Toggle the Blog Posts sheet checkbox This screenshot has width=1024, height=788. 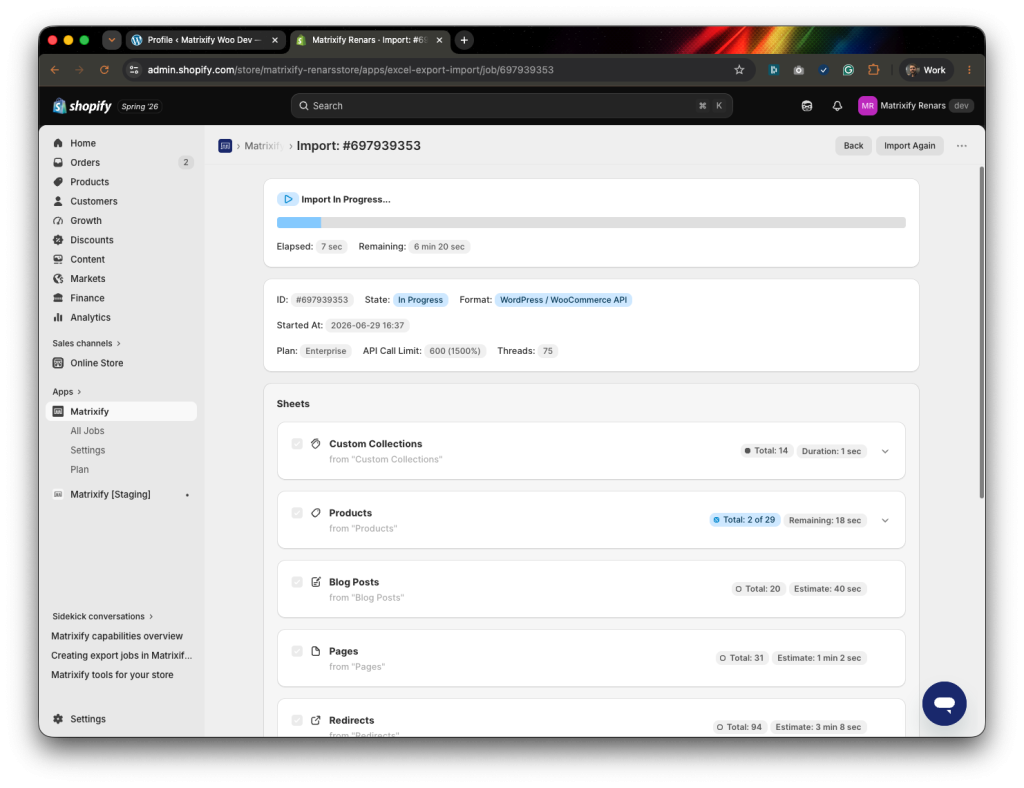pos(297,582)
